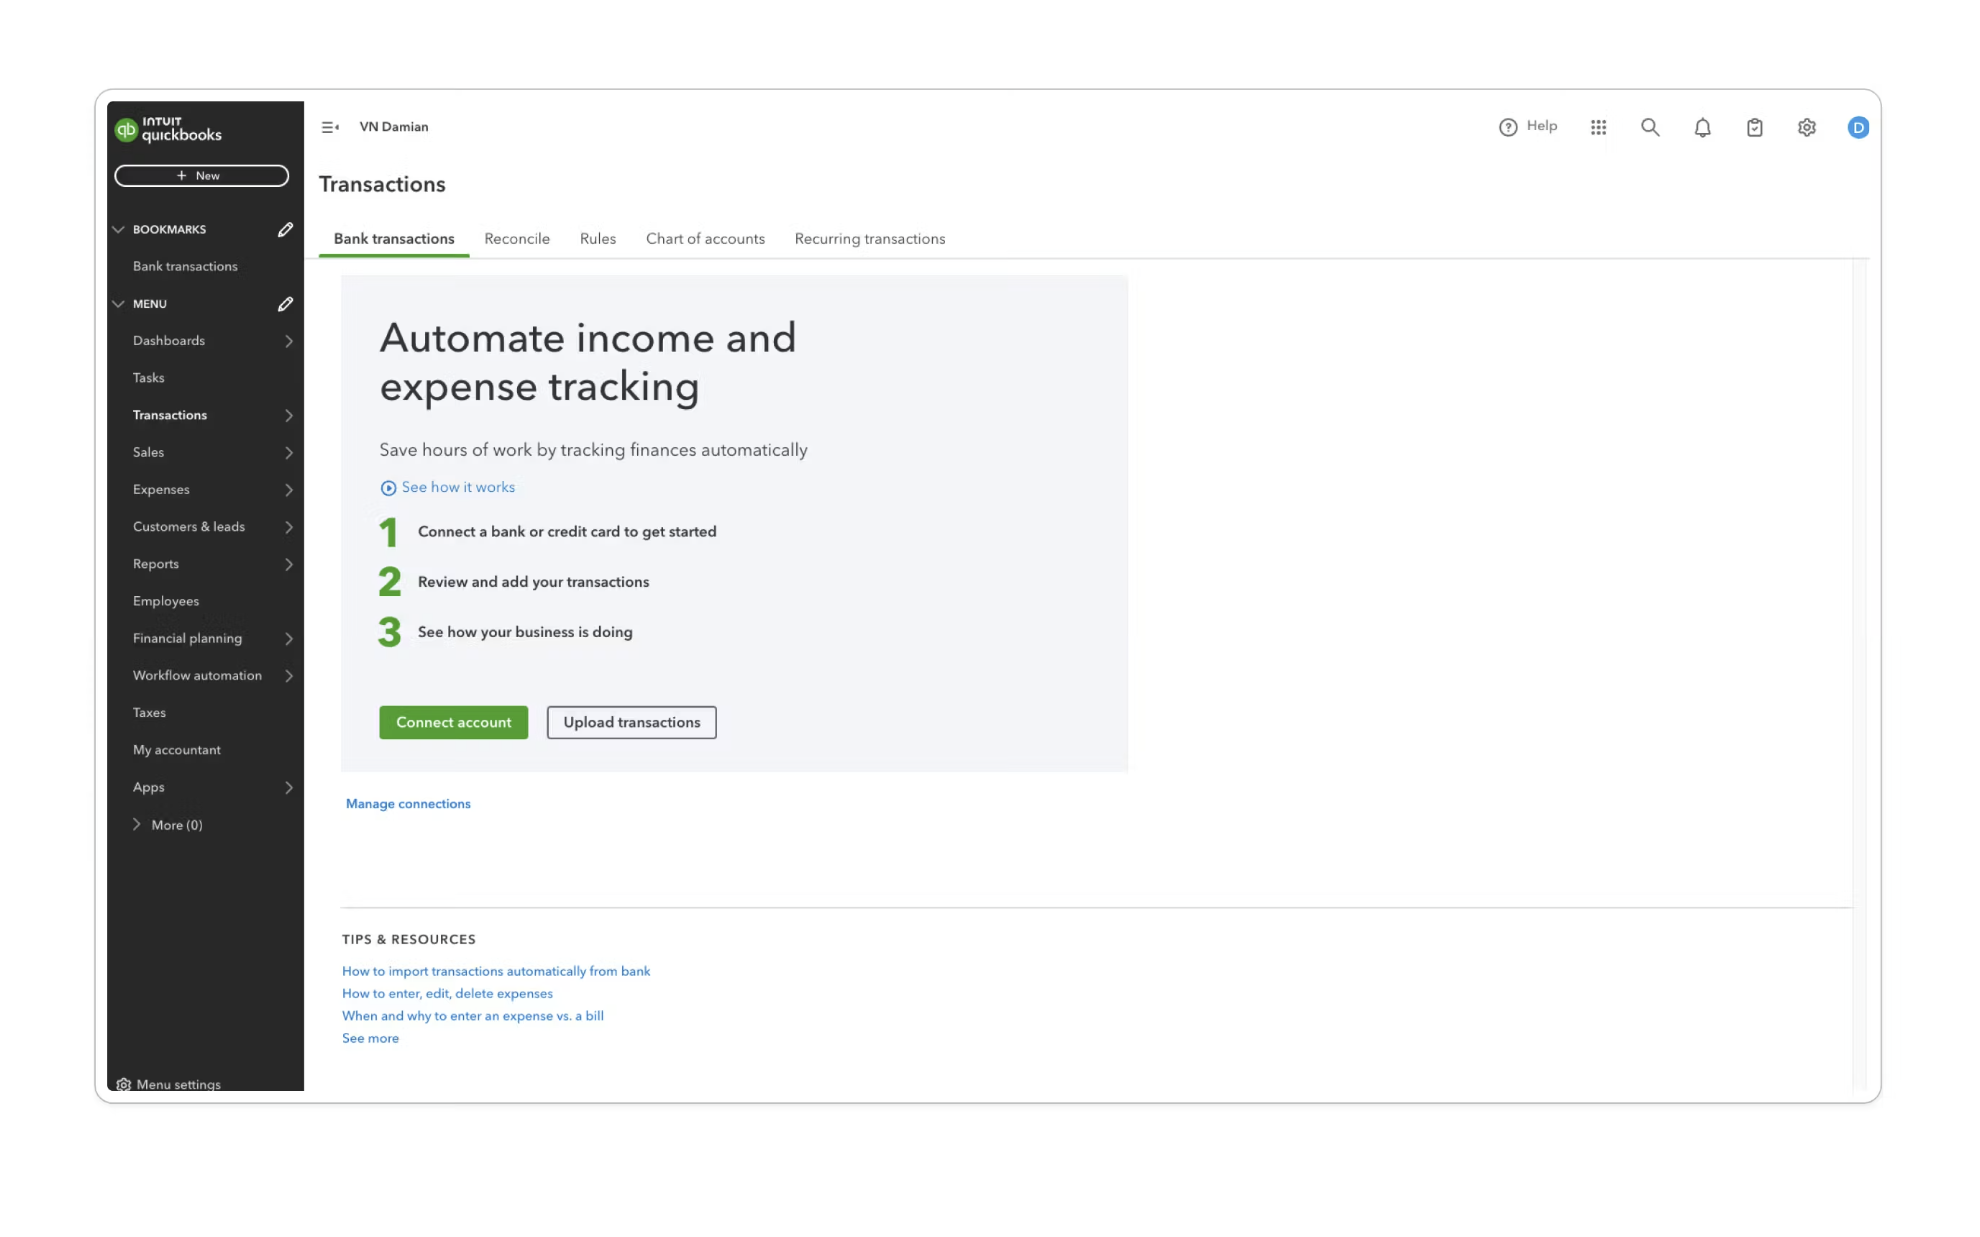Open the Rules tab
This screenshot has width=1980, height=1237.
(x=598, y=239)
